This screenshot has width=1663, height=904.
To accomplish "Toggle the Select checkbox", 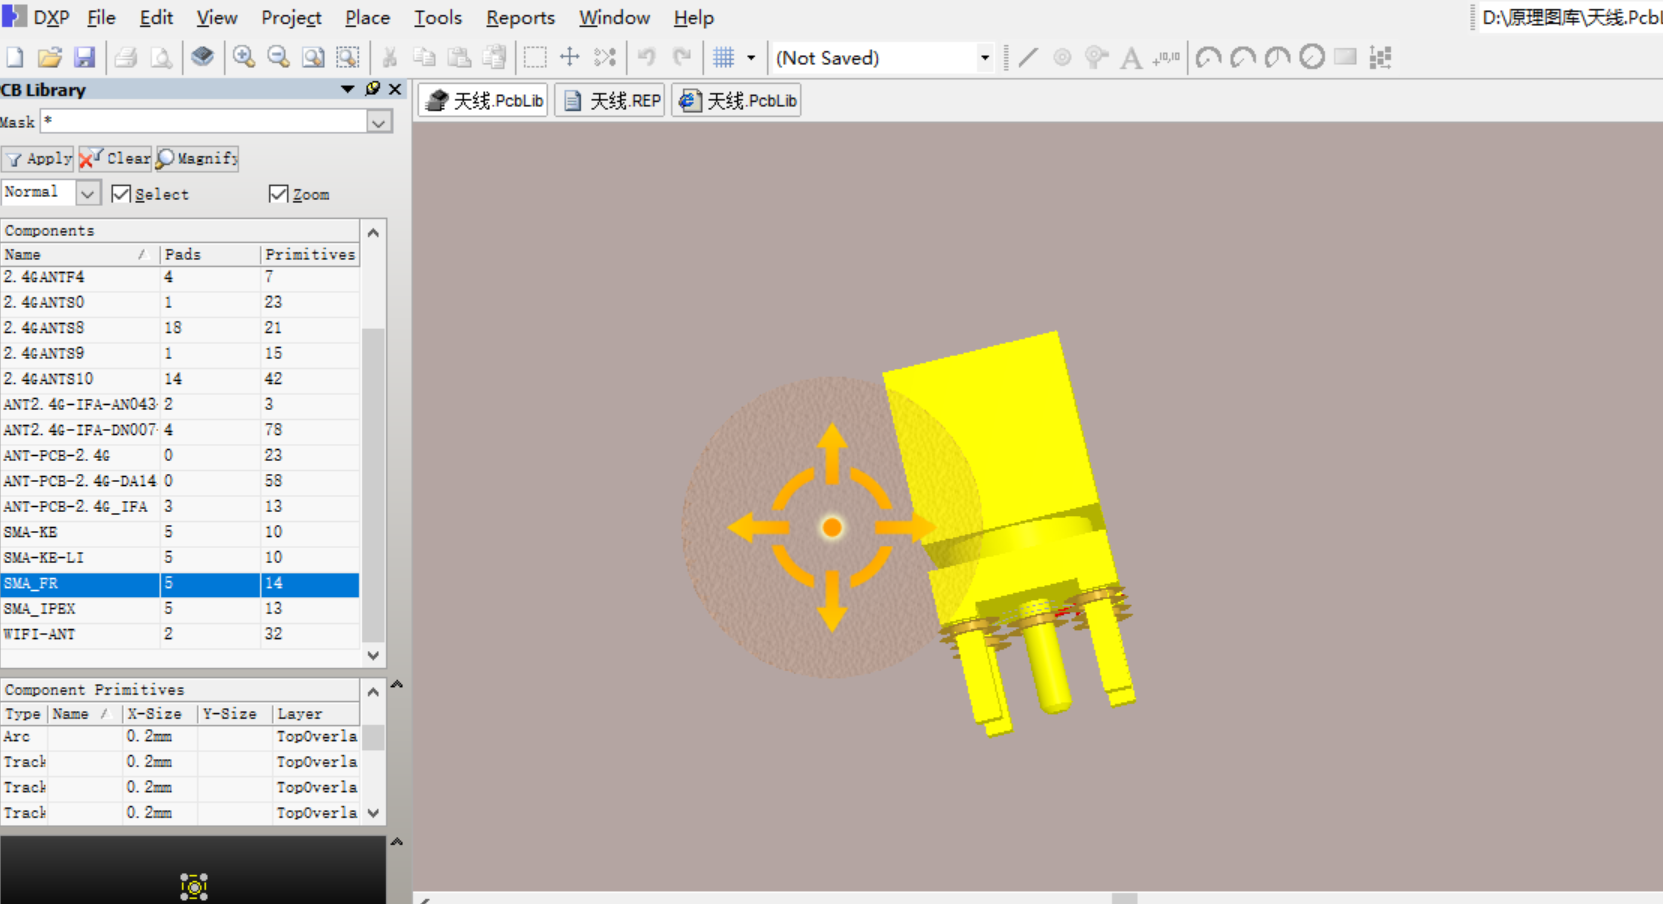I will point(121,194).
